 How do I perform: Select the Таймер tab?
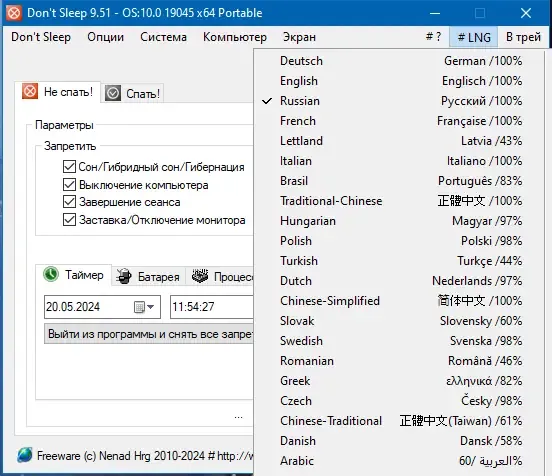pos(74,275)
